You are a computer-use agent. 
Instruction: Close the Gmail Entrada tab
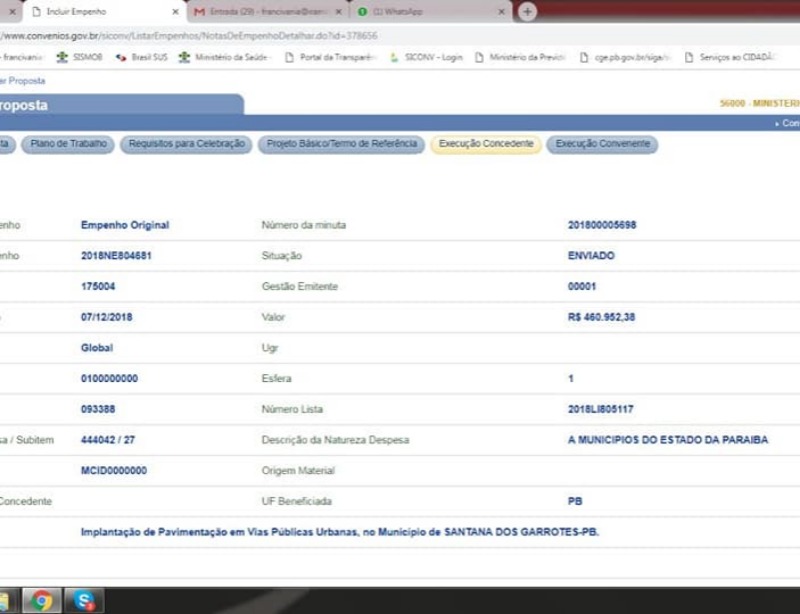pyautogui.click(x=337, y=12)
